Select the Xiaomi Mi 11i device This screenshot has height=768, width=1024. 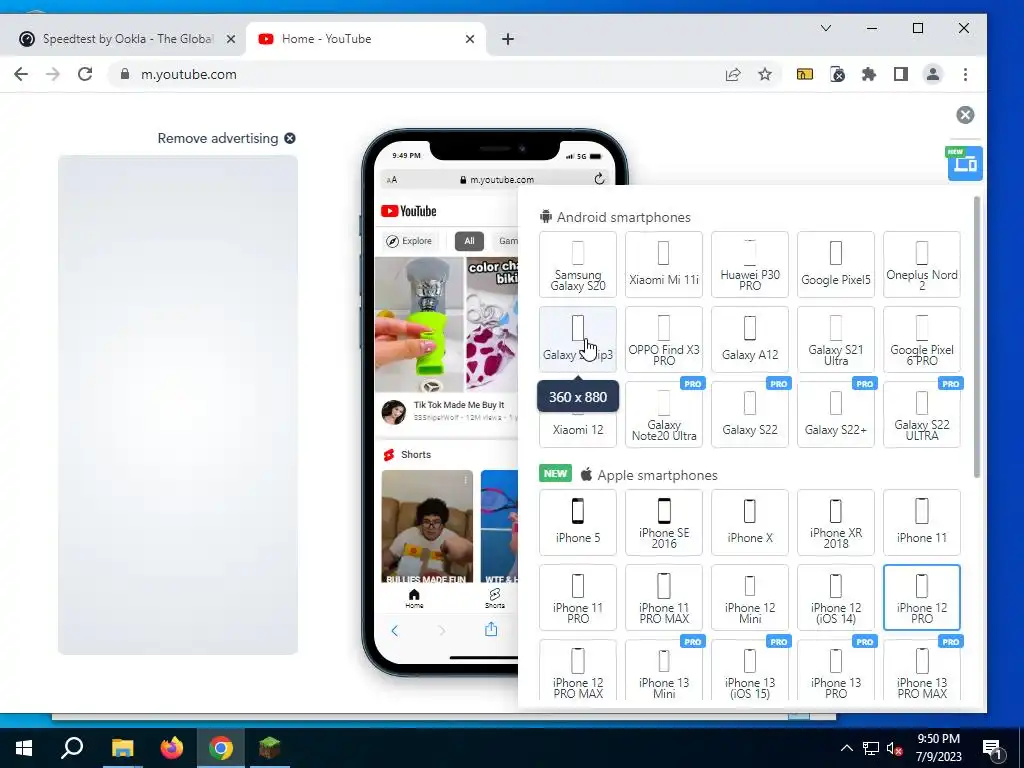coord(664,264)
